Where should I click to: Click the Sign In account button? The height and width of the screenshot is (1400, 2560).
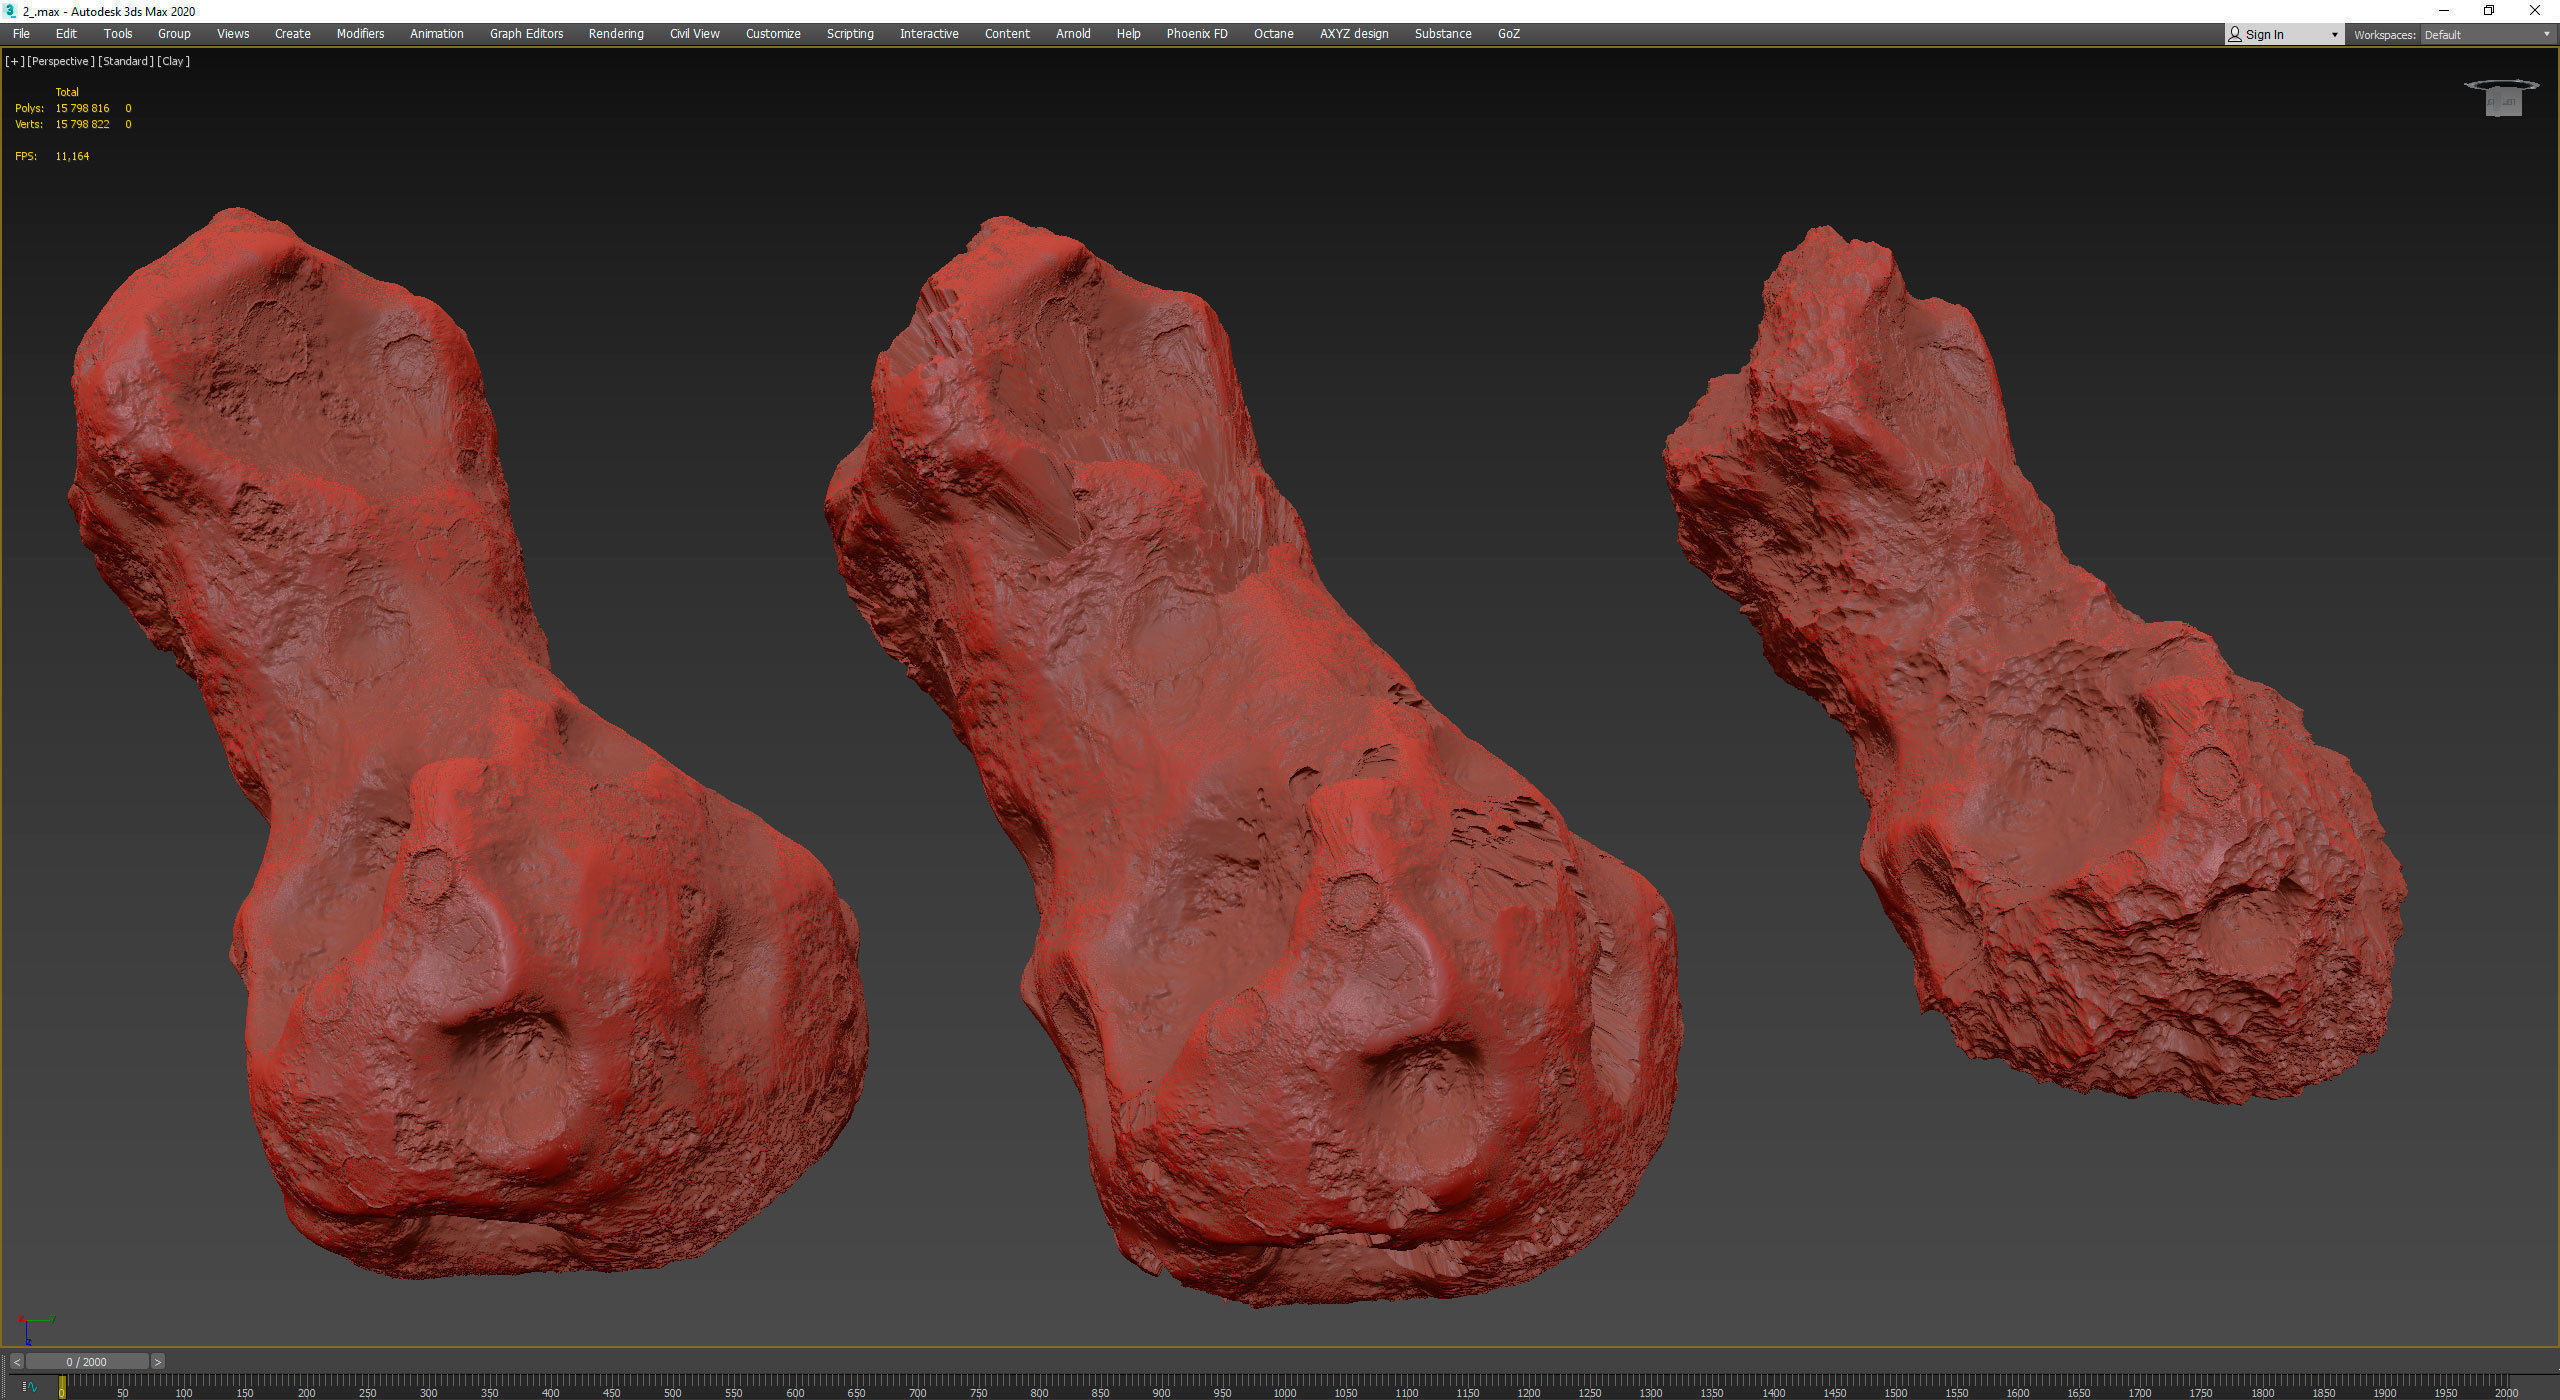coord(2283,35)
